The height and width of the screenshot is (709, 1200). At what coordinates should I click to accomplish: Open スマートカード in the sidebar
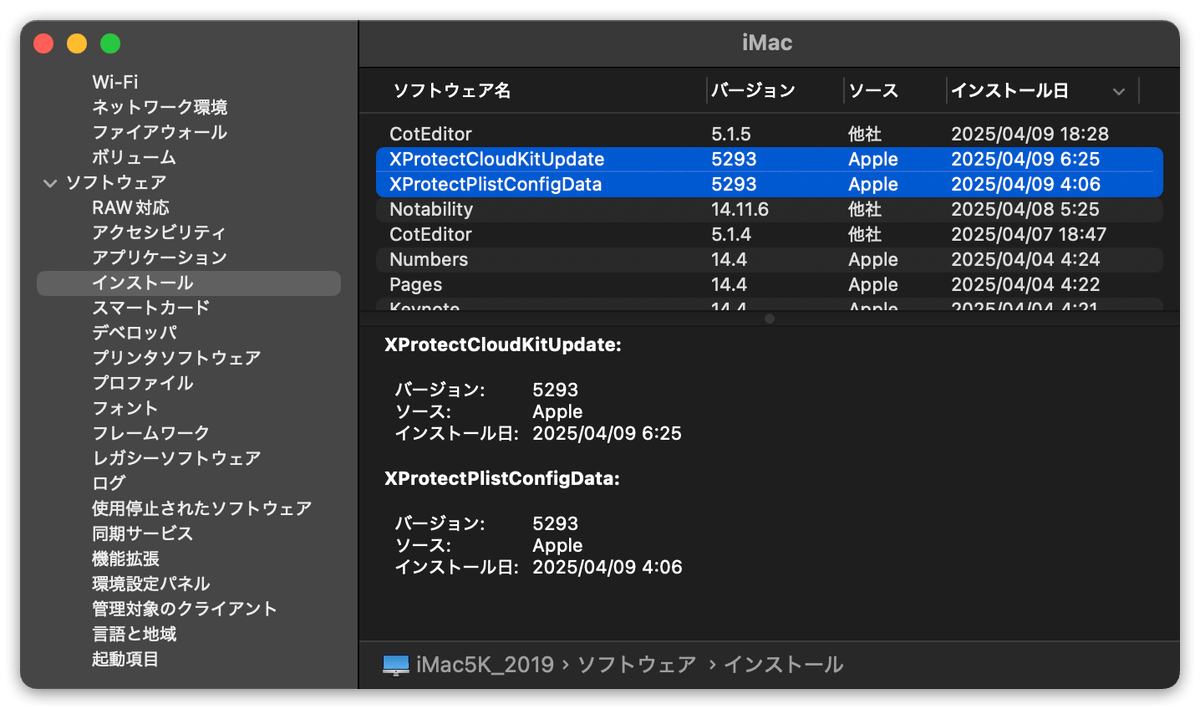[x=151, y=308]
